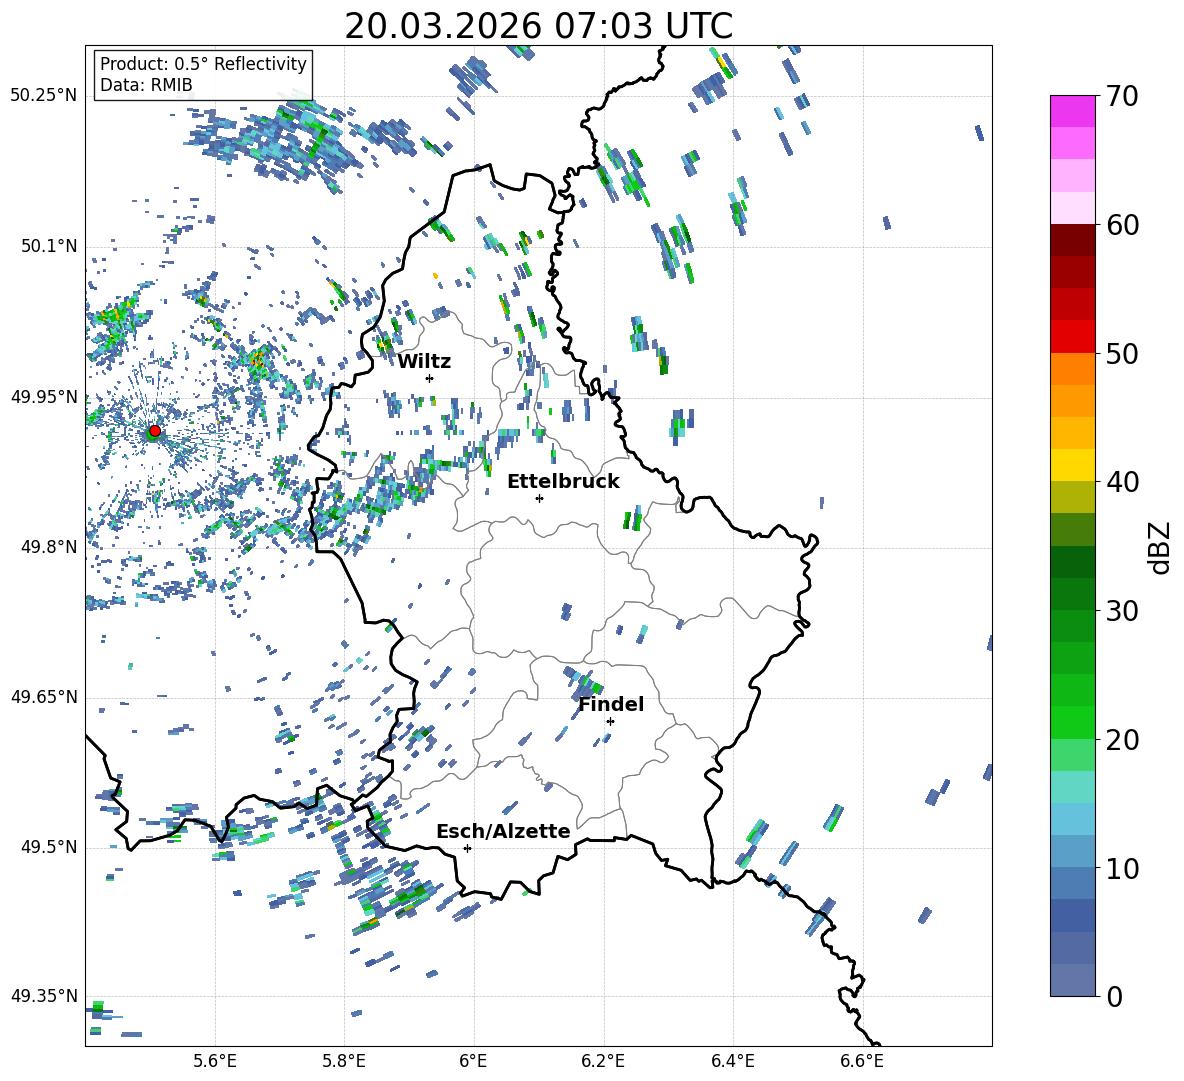Click the 0 tick label on colorbar
The width and height of the screenshot is (1184, 1081).
coord(1116,996)
